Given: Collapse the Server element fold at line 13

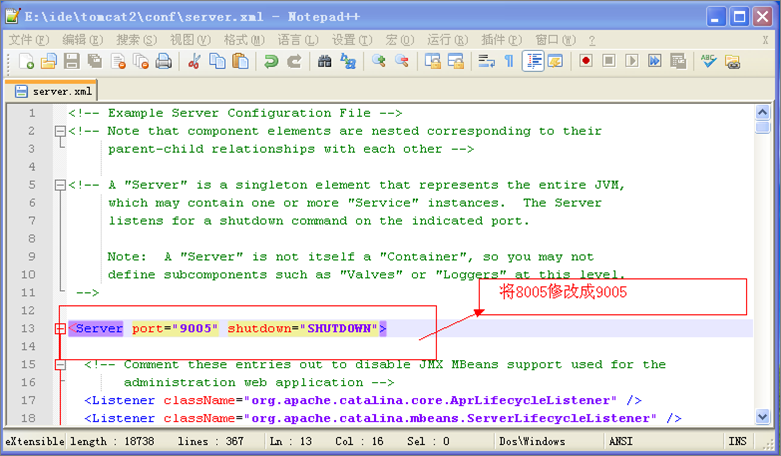Looking at the screenshot, I should [60, 329].
